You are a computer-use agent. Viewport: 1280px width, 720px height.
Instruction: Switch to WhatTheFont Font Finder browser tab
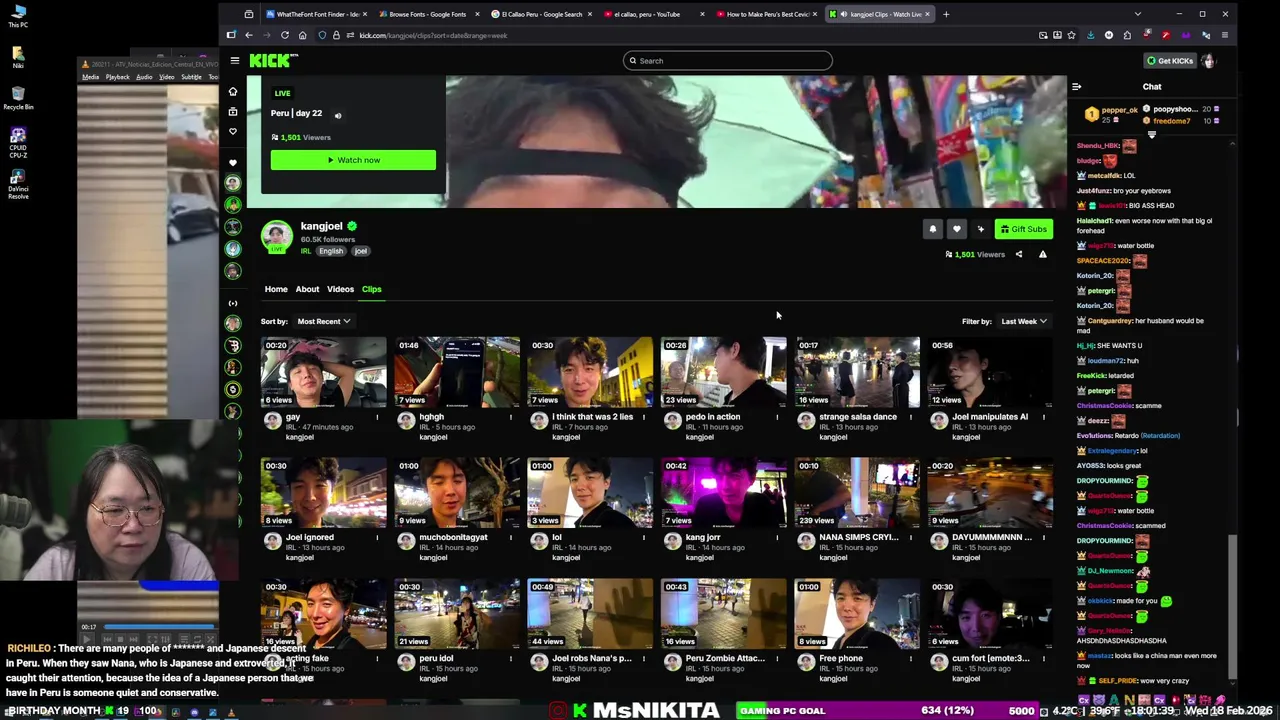tap(314, 14)
